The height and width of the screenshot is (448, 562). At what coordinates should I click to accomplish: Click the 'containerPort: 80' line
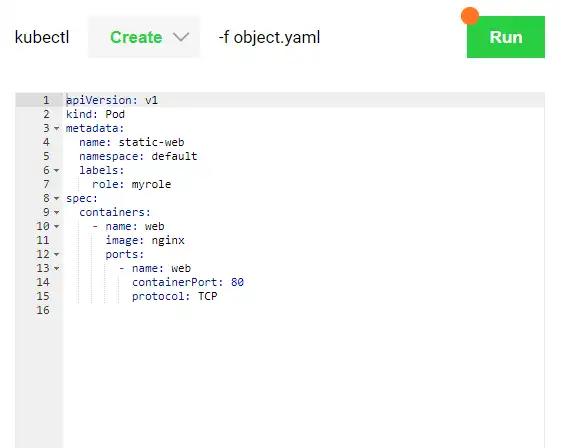coord(188,282)
